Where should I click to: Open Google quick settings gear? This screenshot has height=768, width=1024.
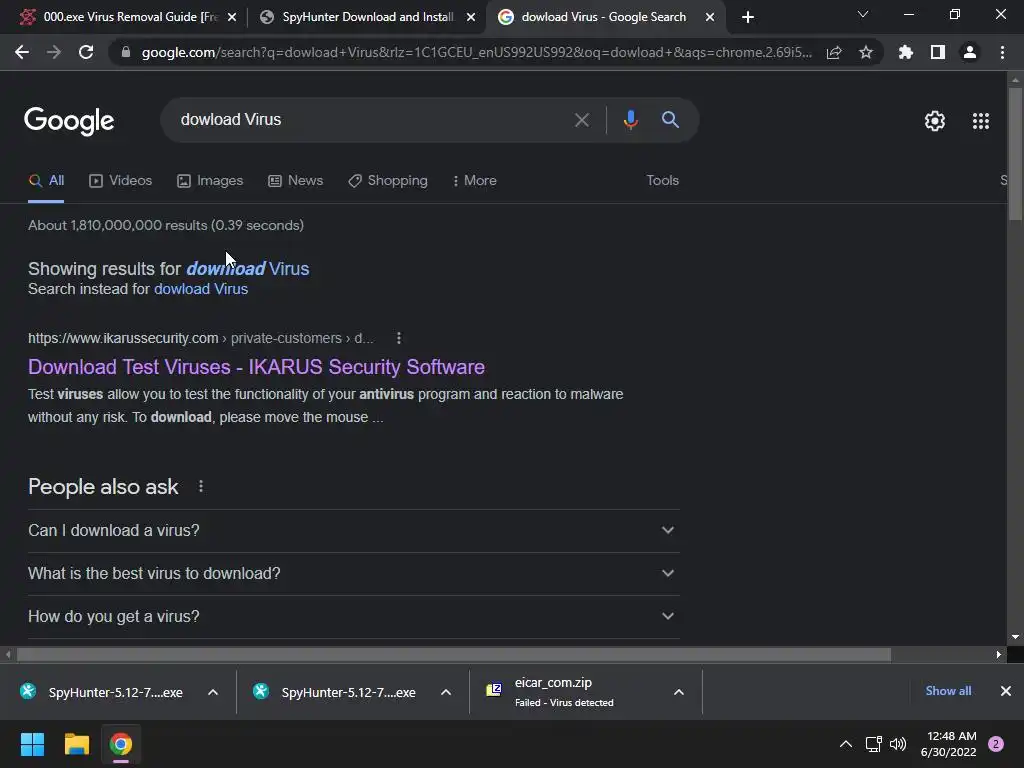pos(935,121)
